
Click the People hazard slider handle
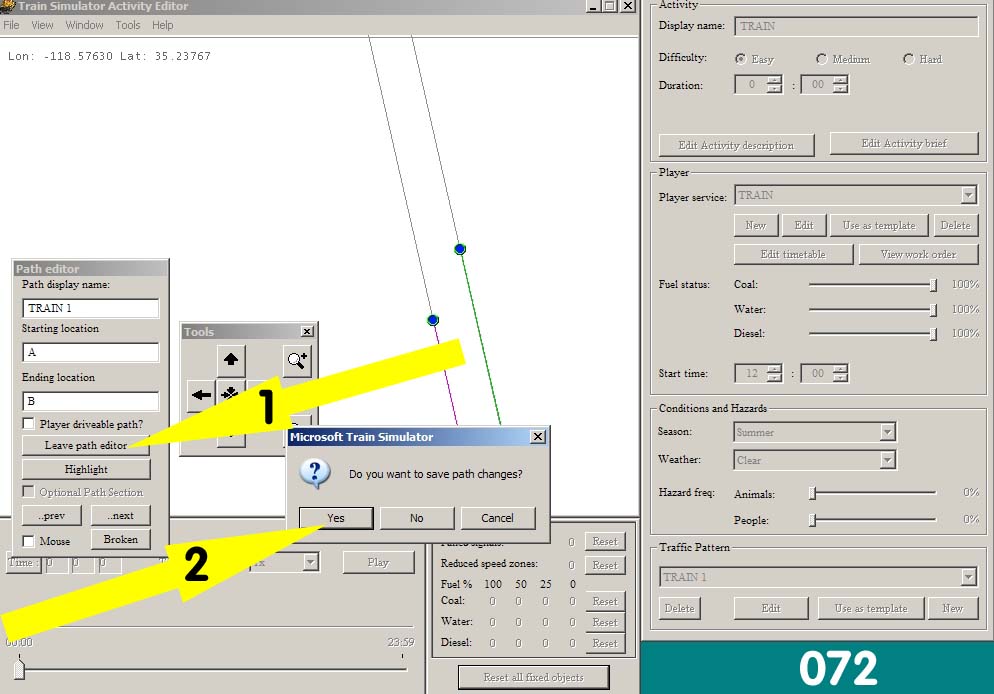pyautogui.click(x=813, y=520)
